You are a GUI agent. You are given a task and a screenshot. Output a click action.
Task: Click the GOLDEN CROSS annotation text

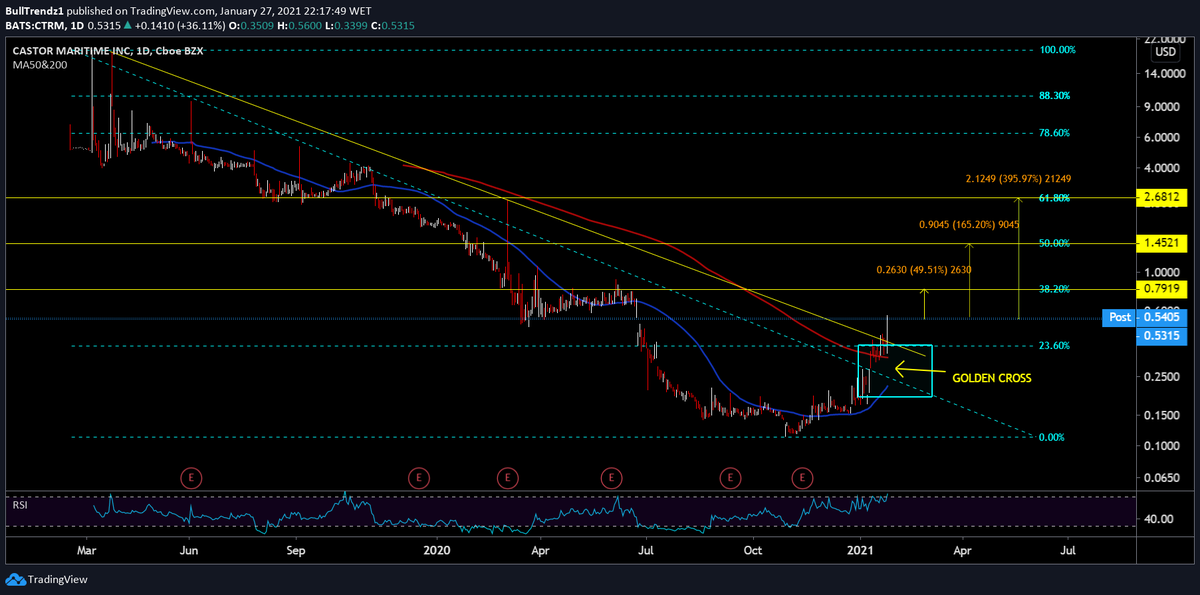coord(991,378)
